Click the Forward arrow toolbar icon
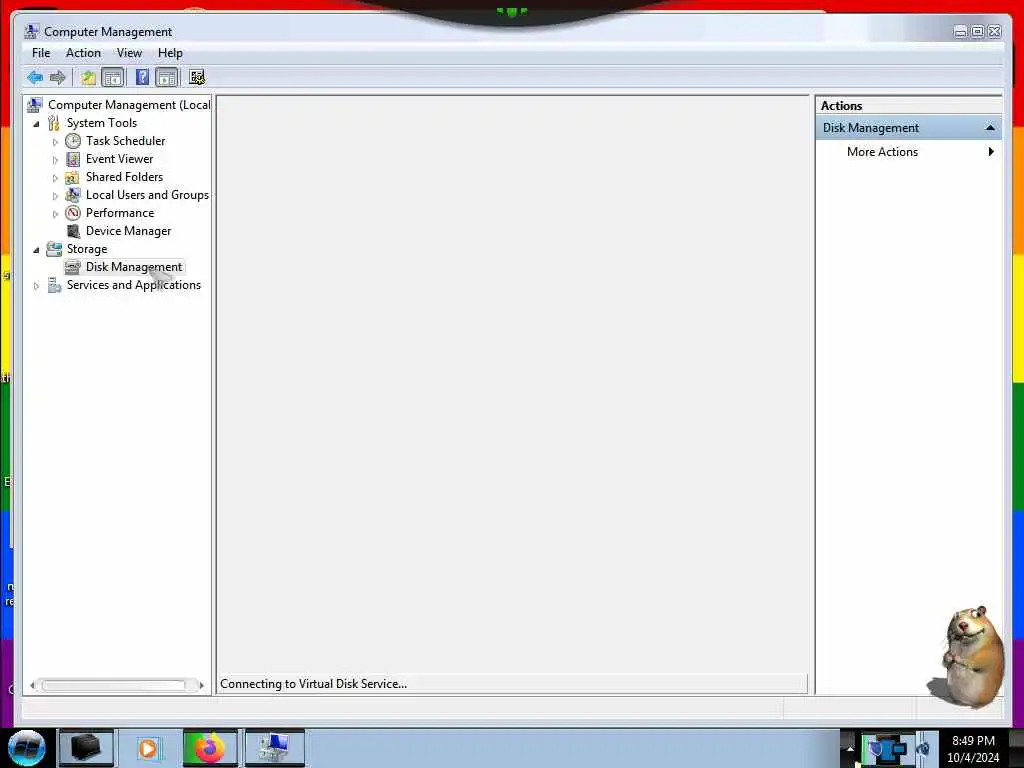This screenshot has width=1024, height=768. pos(57,78)
